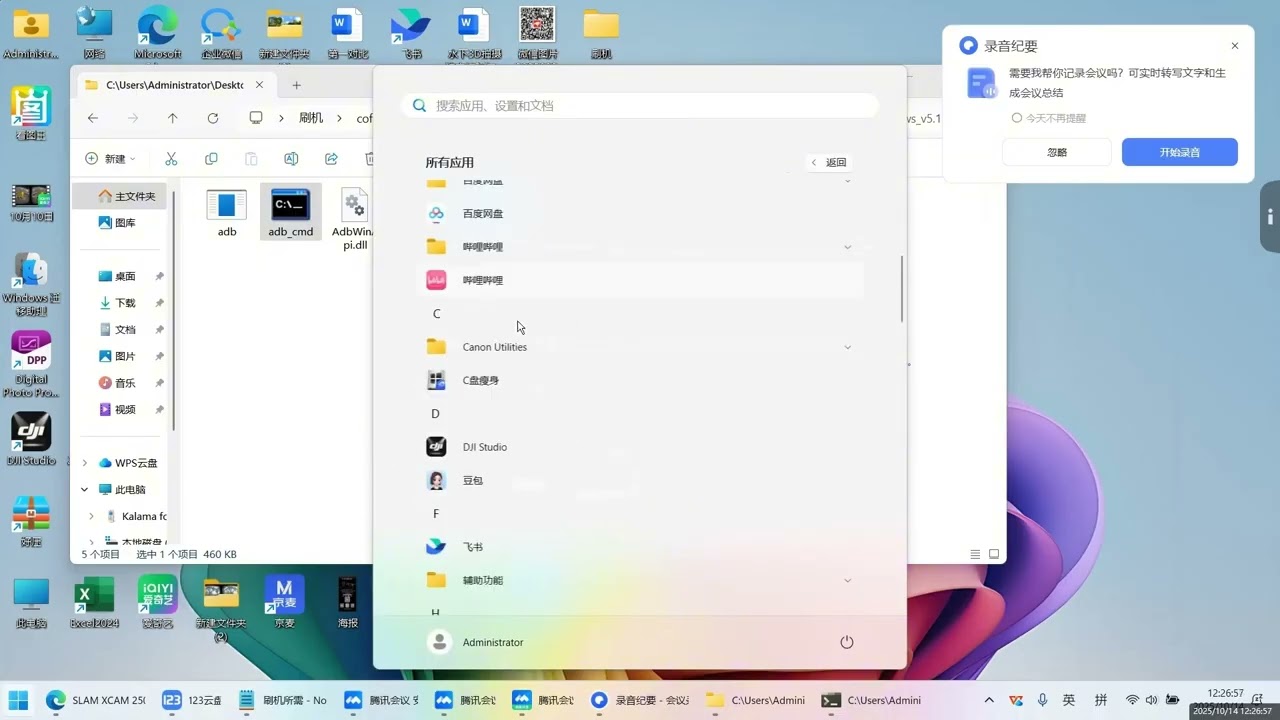Select the adb_cmd file in Explorer
The image size is (1280, 720).
coord(290,213)
